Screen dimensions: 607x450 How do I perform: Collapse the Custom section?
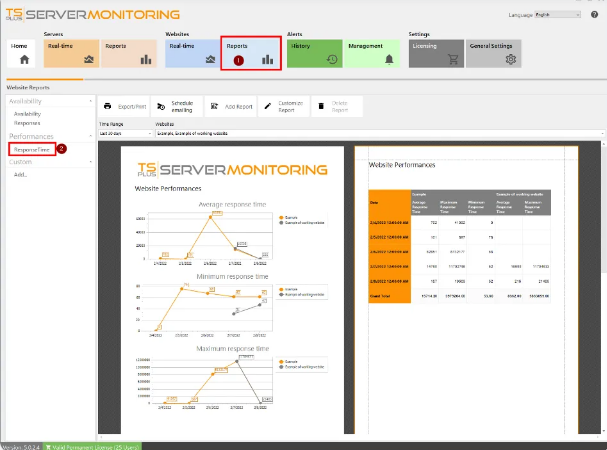tap(90, 162)
